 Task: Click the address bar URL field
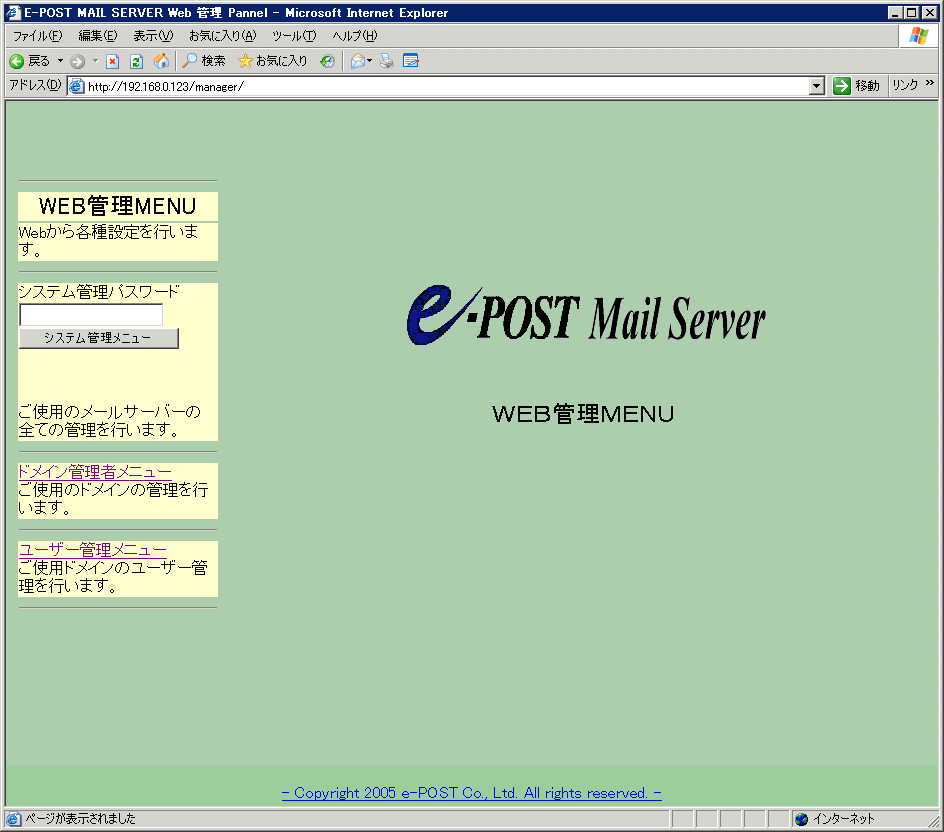[447, 87]
